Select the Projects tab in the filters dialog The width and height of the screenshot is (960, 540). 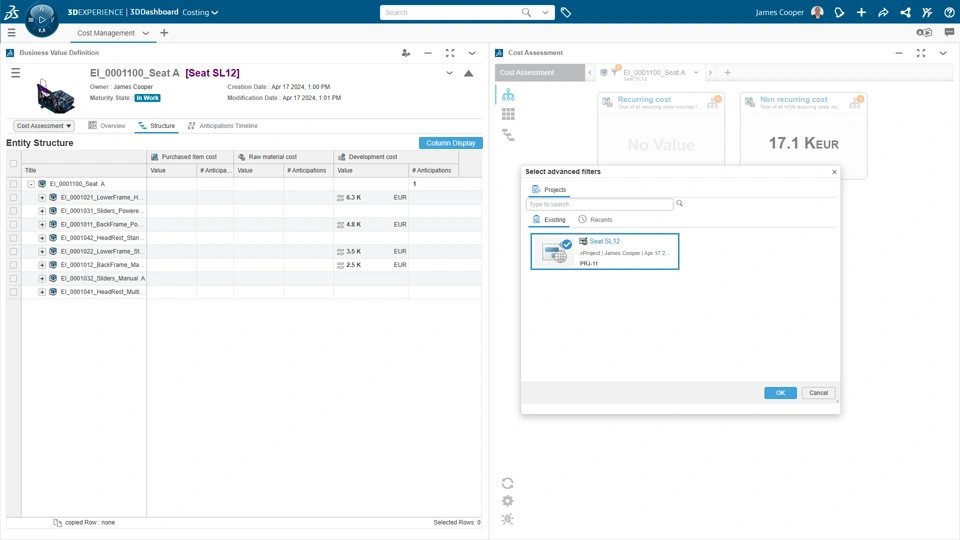(549, 190)
